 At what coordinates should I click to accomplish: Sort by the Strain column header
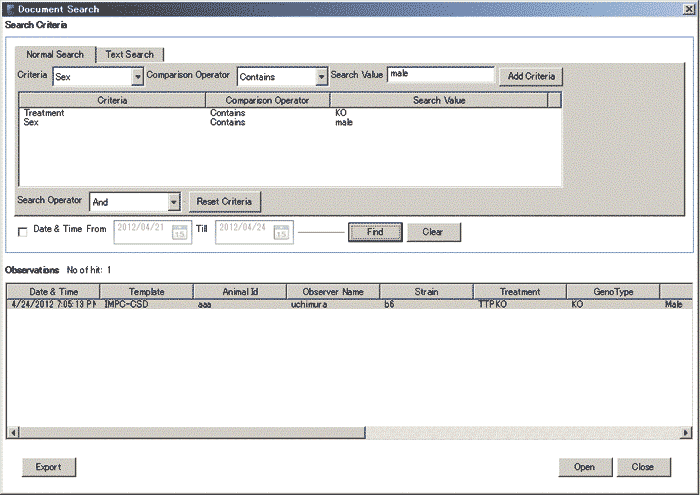(426, 292)
